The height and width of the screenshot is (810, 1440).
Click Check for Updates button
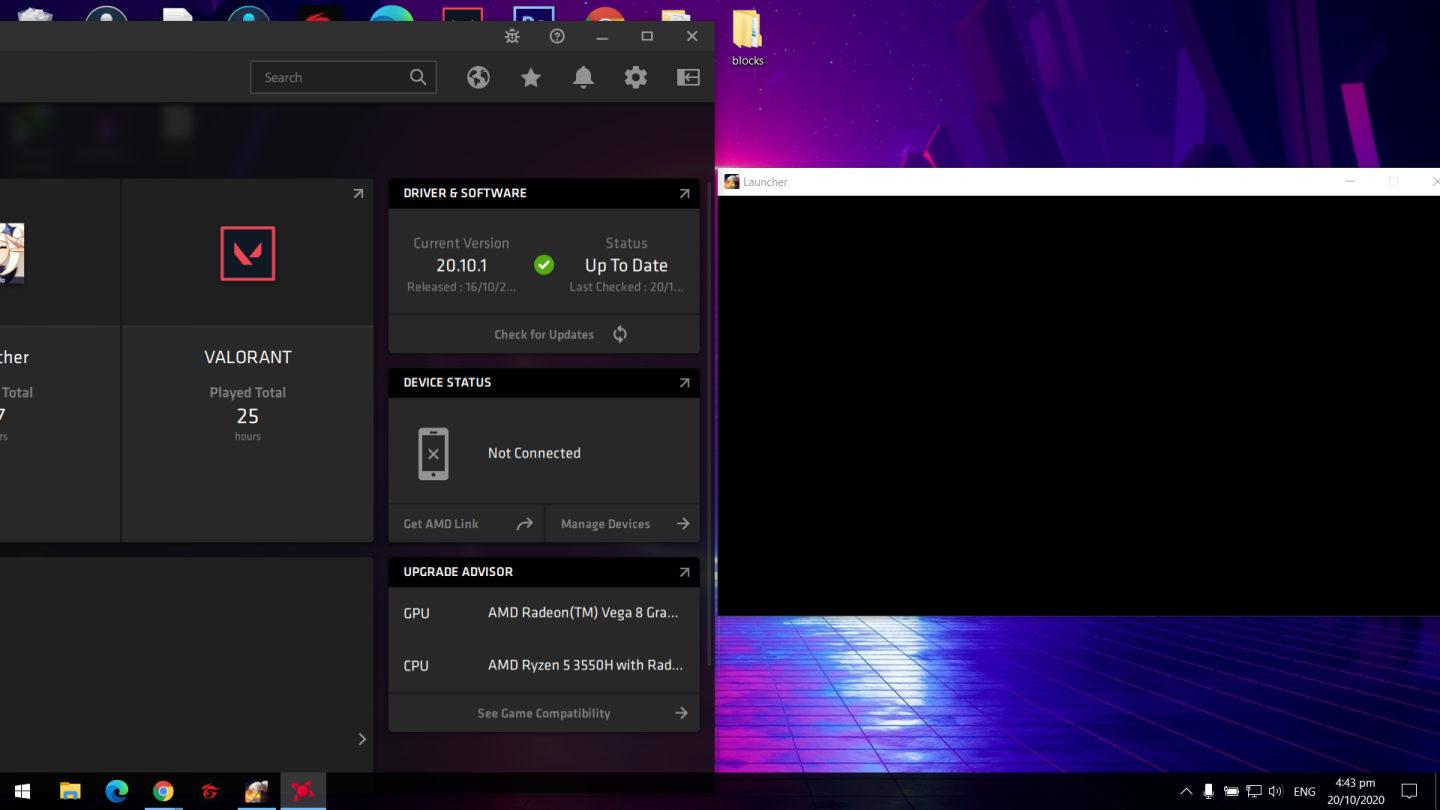[544, 334]
